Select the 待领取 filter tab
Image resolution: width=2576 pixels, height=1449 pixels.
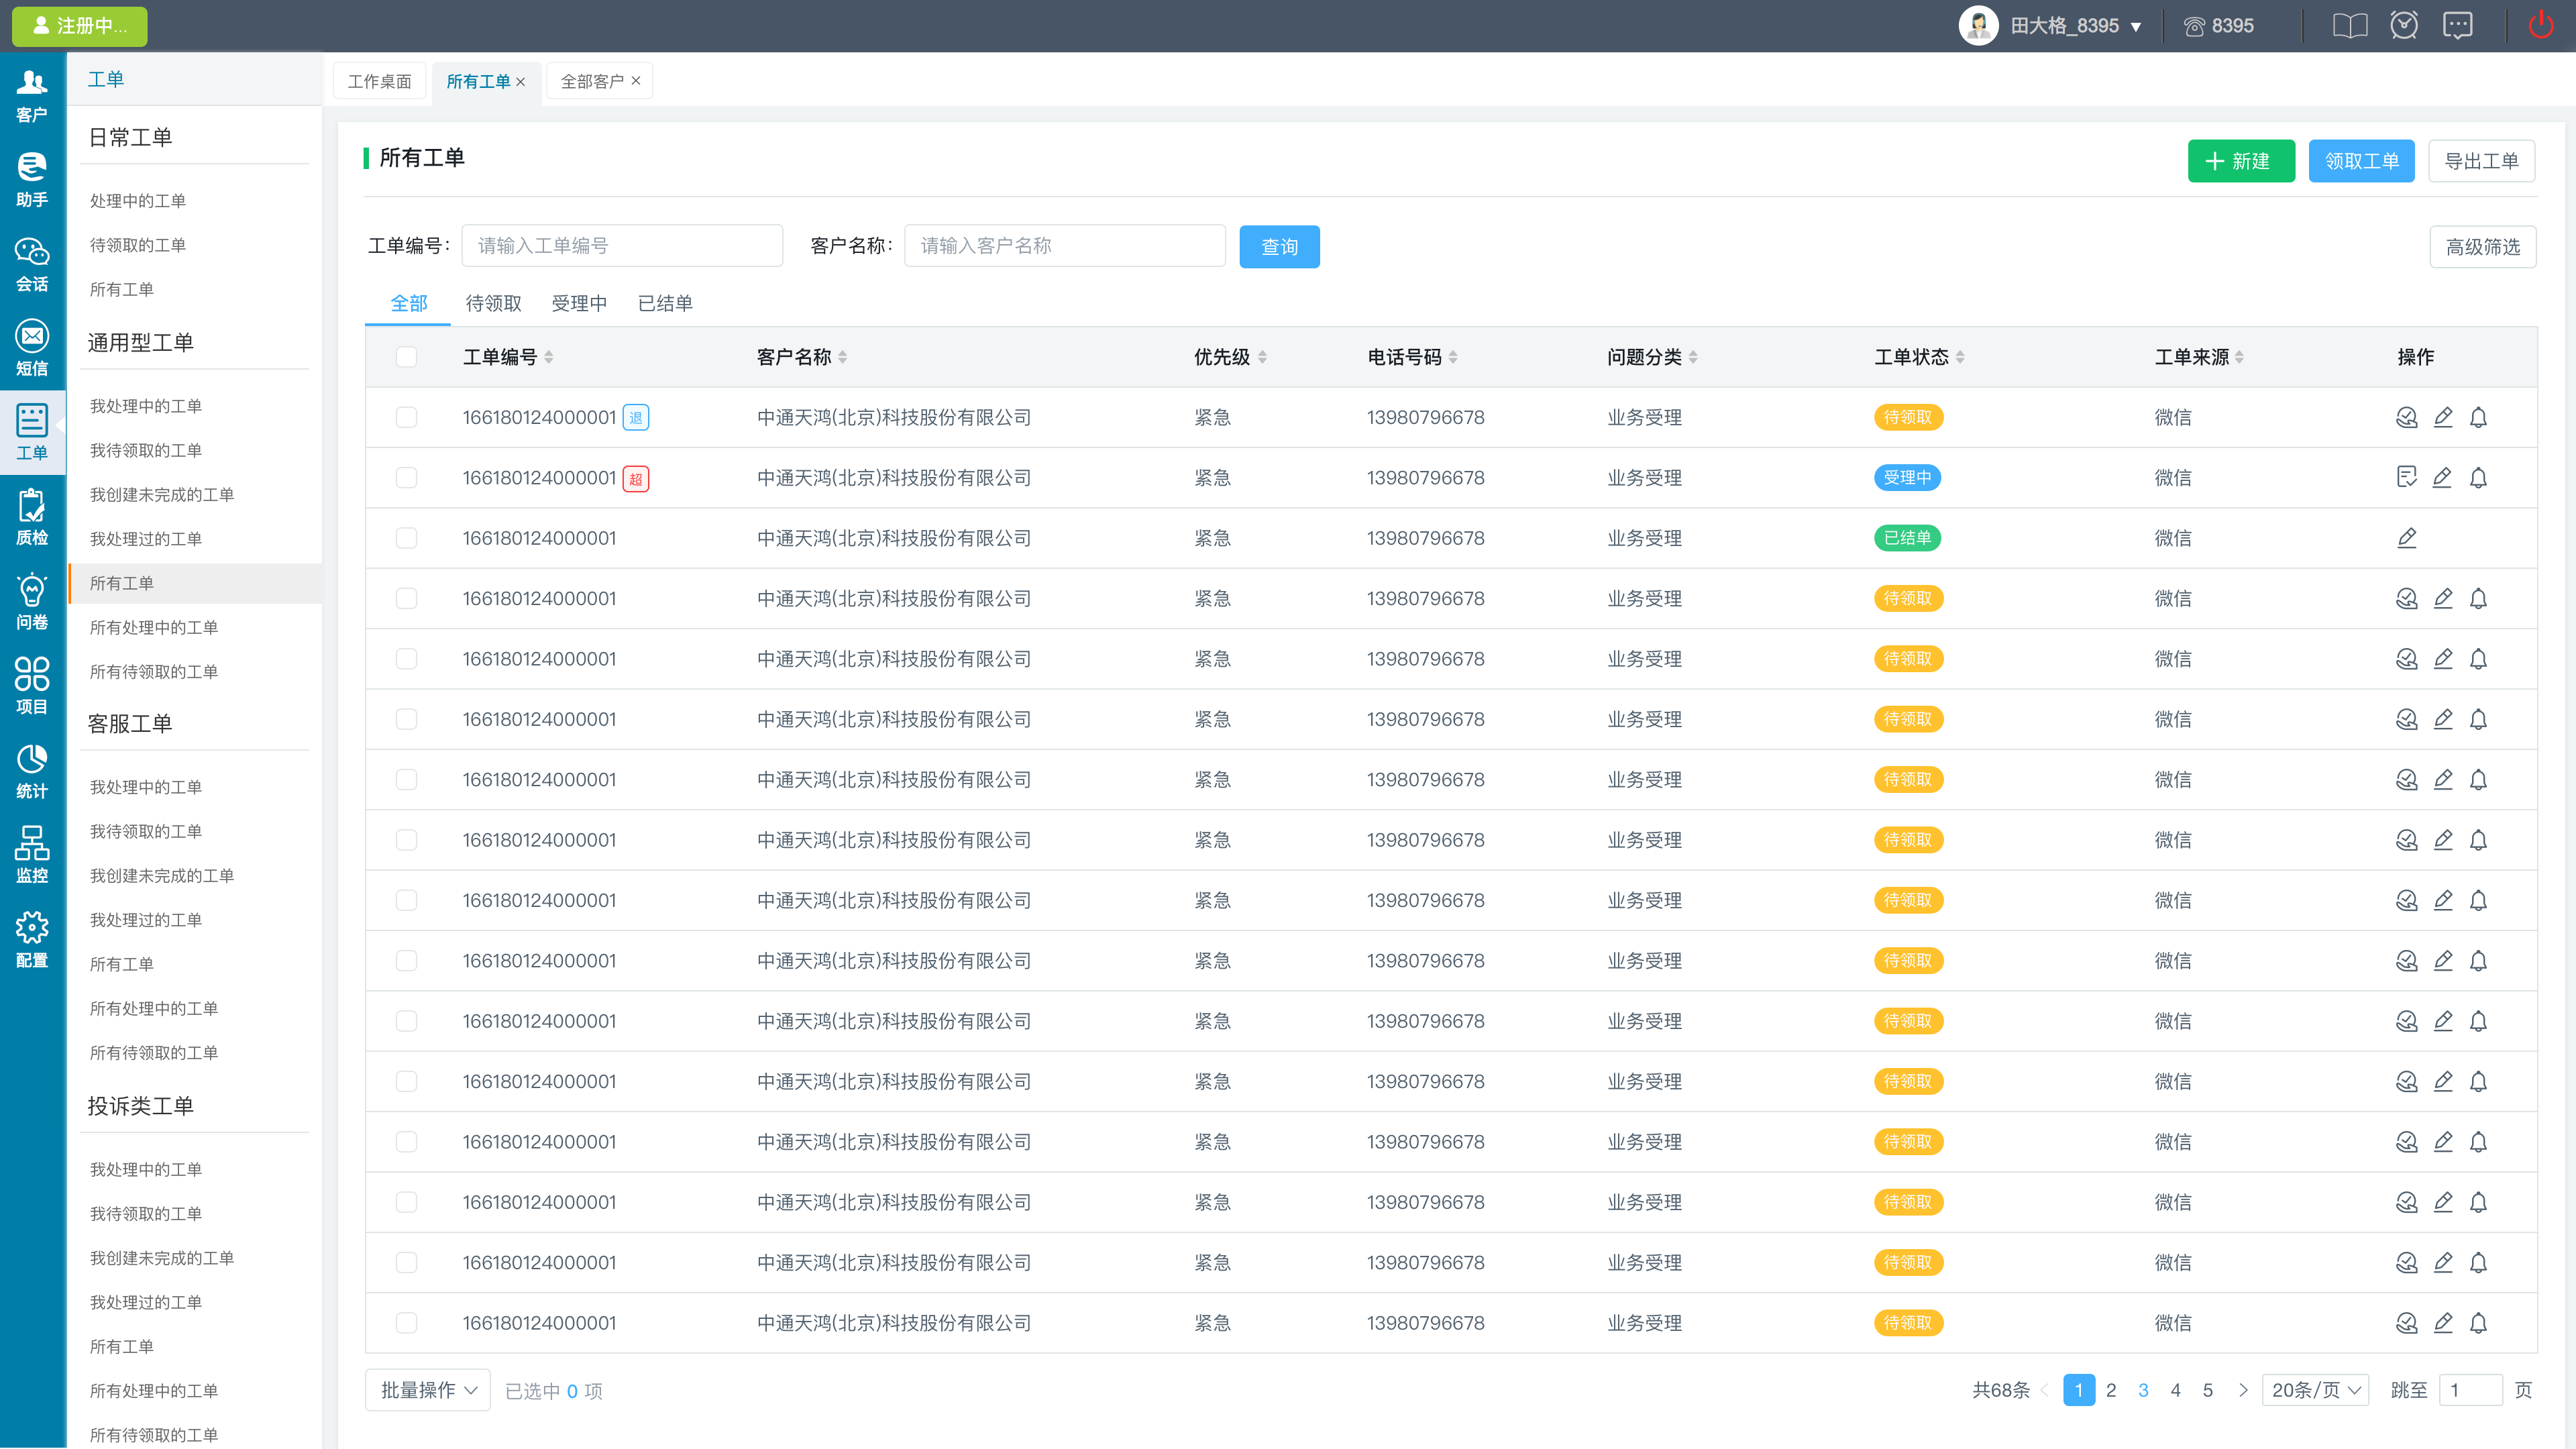[x=493, y=303]
